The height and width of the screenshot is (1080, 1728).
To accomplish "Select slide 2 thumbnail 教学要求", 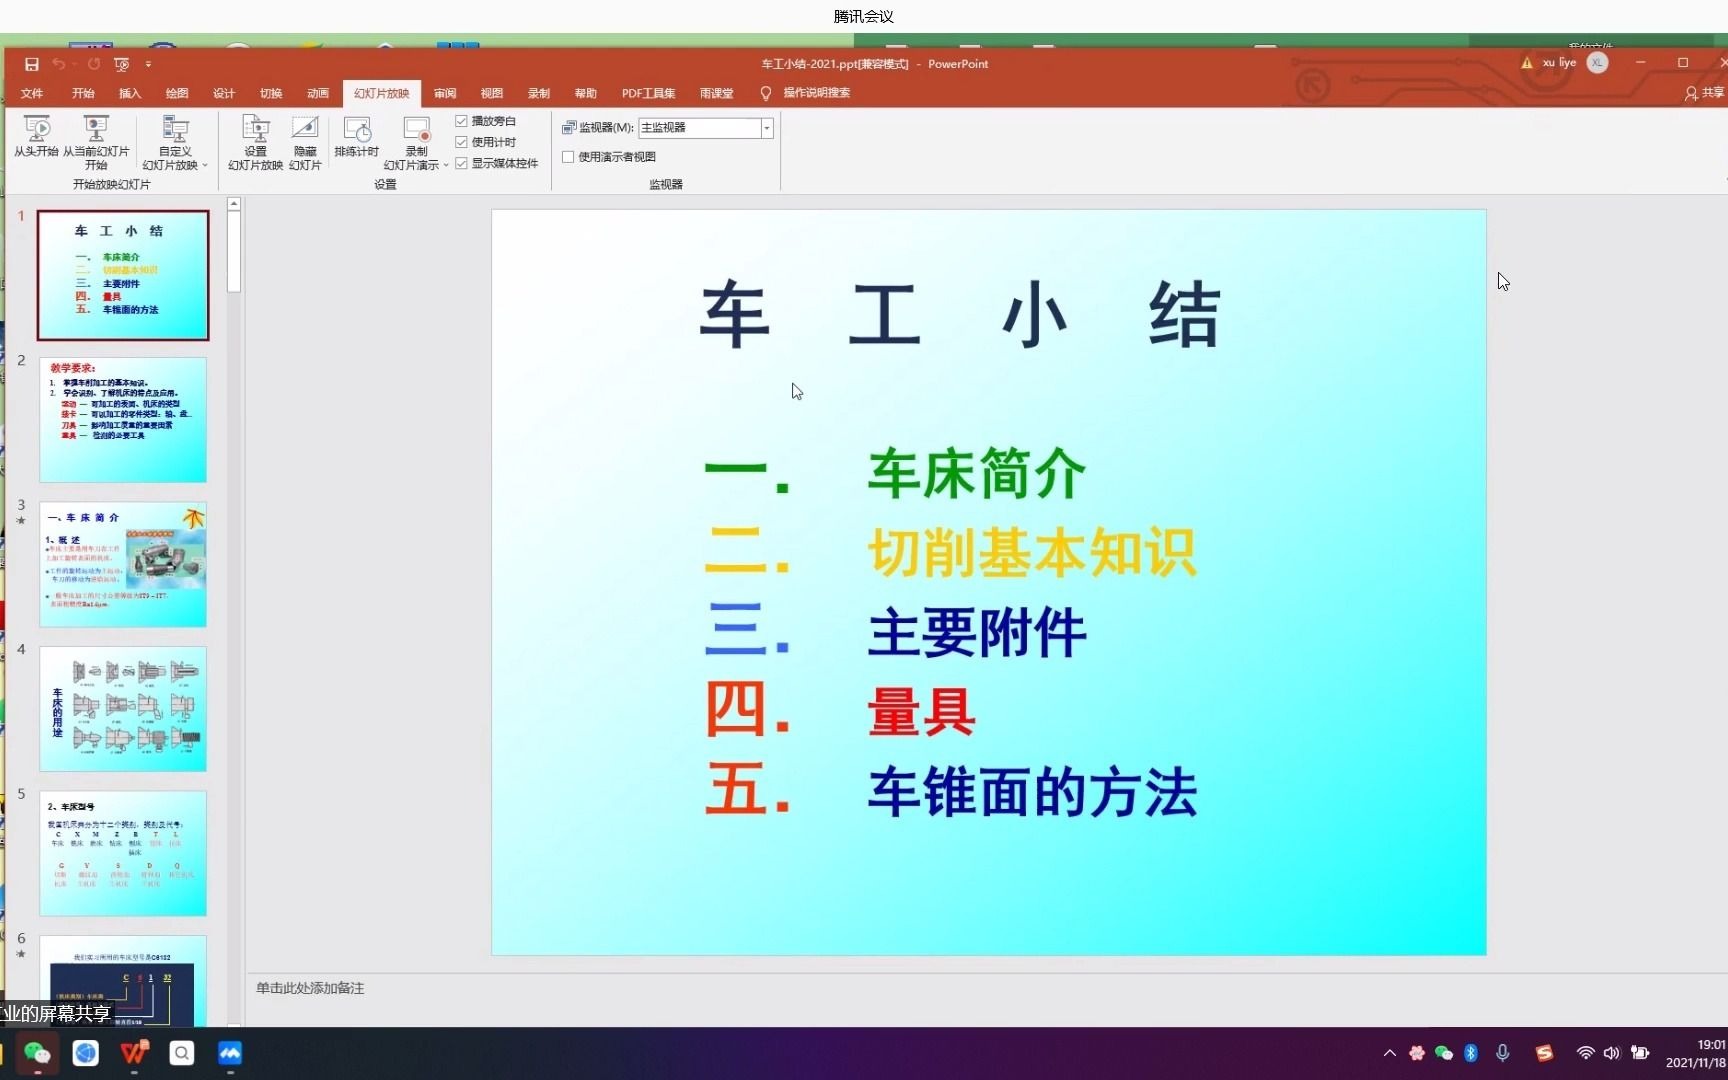I will click(123, 420).
